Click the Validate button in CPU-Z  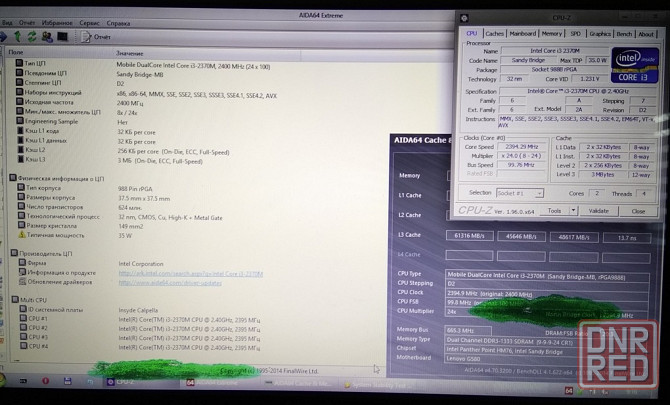(x=598, y=211)
